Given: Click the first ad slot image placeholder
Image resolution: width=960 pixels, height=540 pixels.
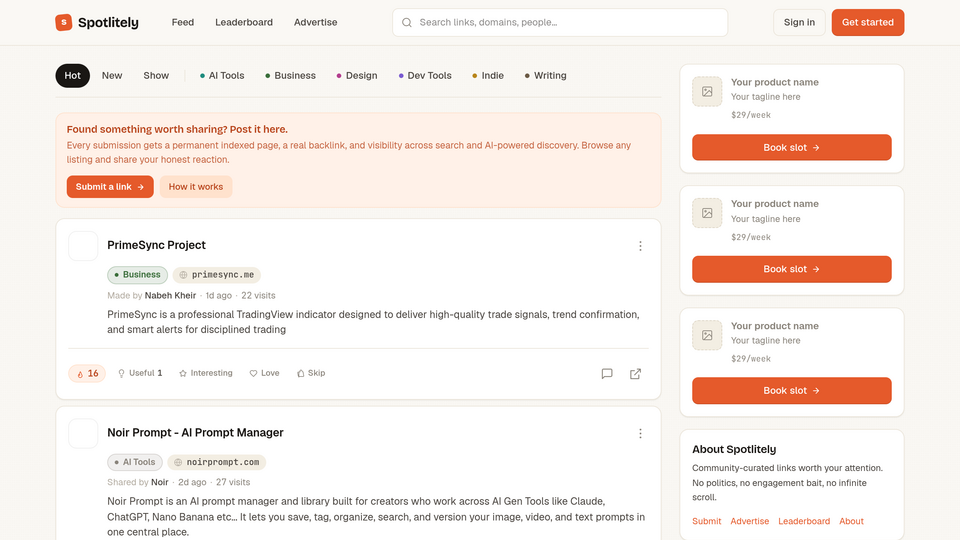Looking at the screenshot, I should click(x=707, y=92).
